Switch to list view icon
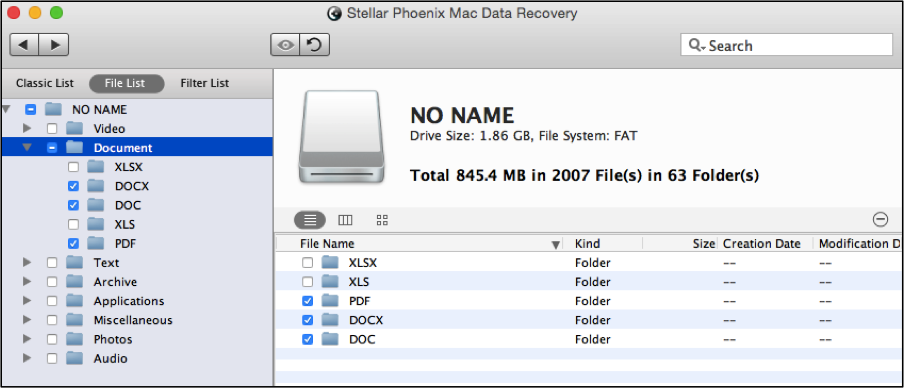Image resolution: width=904 pixels, height=388 pixels. point(310,220)
